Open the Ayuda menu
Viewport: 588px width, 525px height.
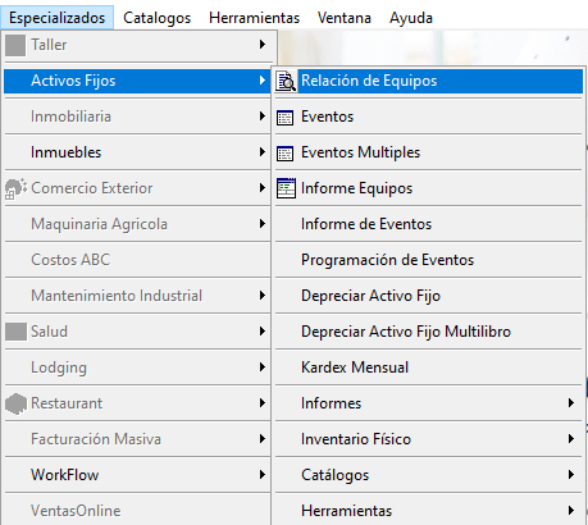[x=411, y=18]
